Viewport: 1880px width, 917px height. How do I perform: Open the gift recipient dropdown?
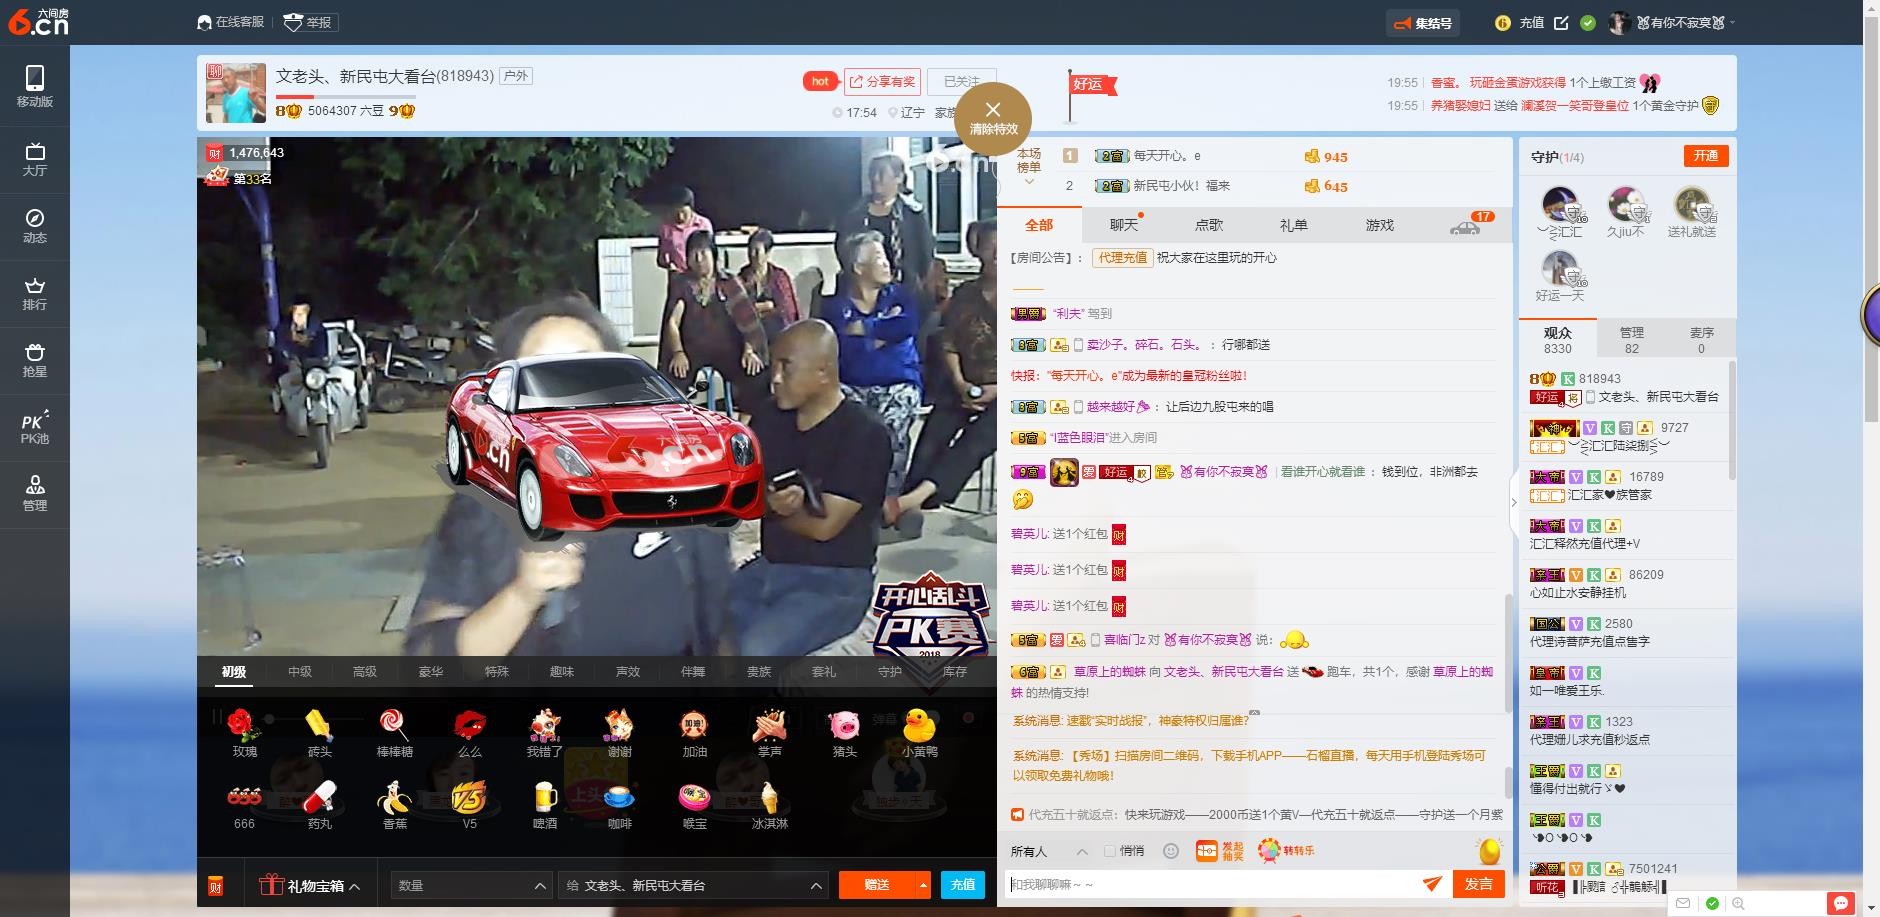tap(693, 886)
